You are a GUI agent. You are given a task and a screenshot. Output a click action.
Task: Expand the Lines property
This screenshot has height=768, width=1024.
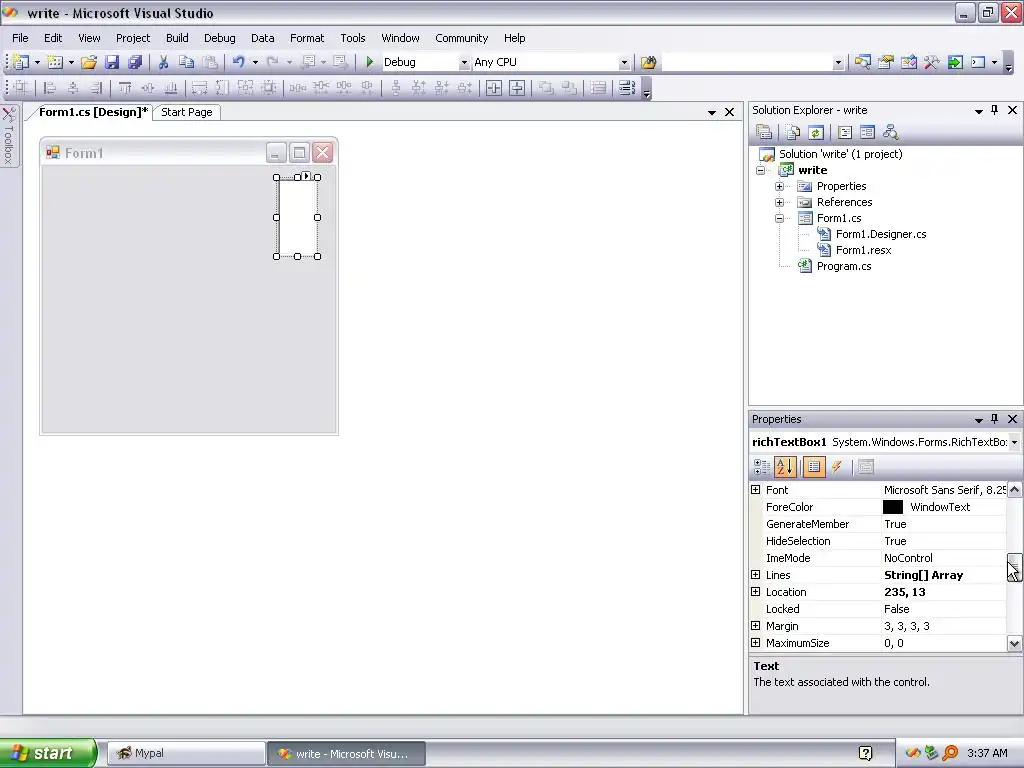click(x=756, y=575)
